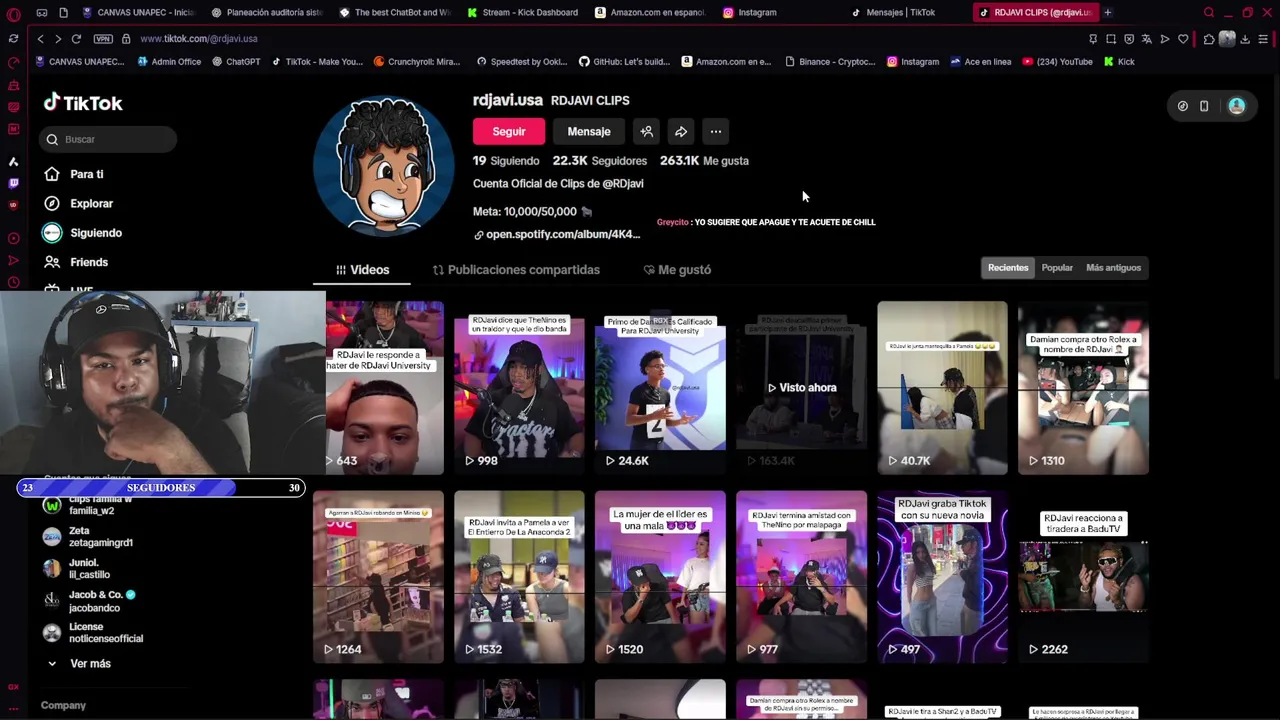Expand the Ver más followed accounts list
The width and height of the screenshot is (1280, 720).
point(79,664)
